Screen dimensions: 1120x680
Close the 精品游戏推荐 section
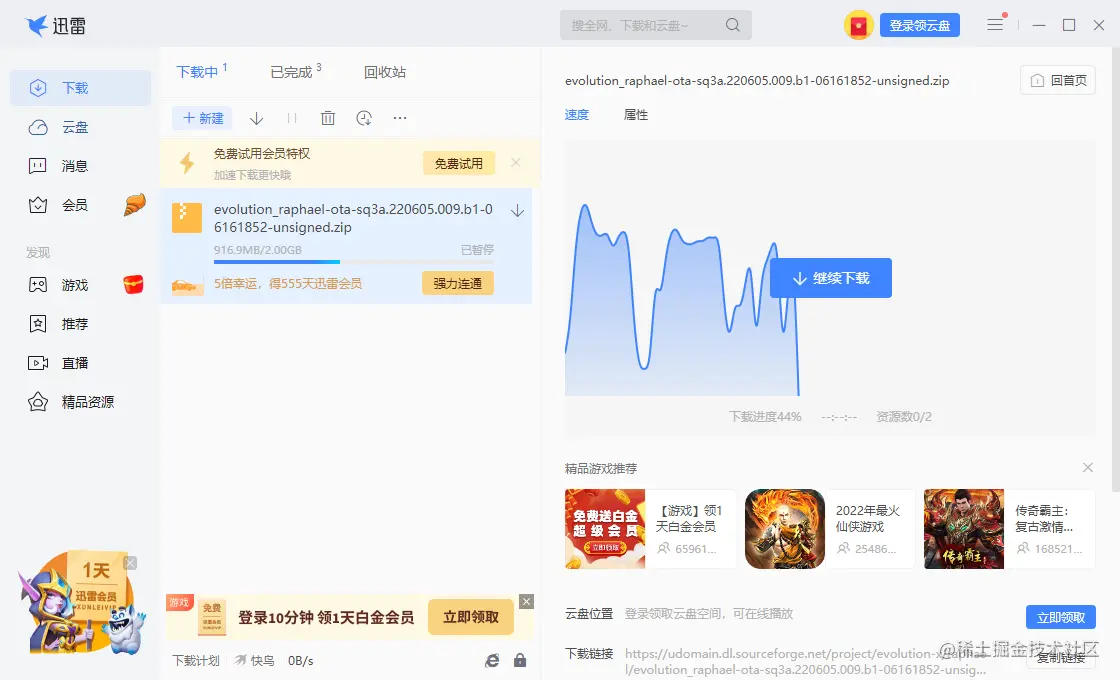[x=1088, y=468]
